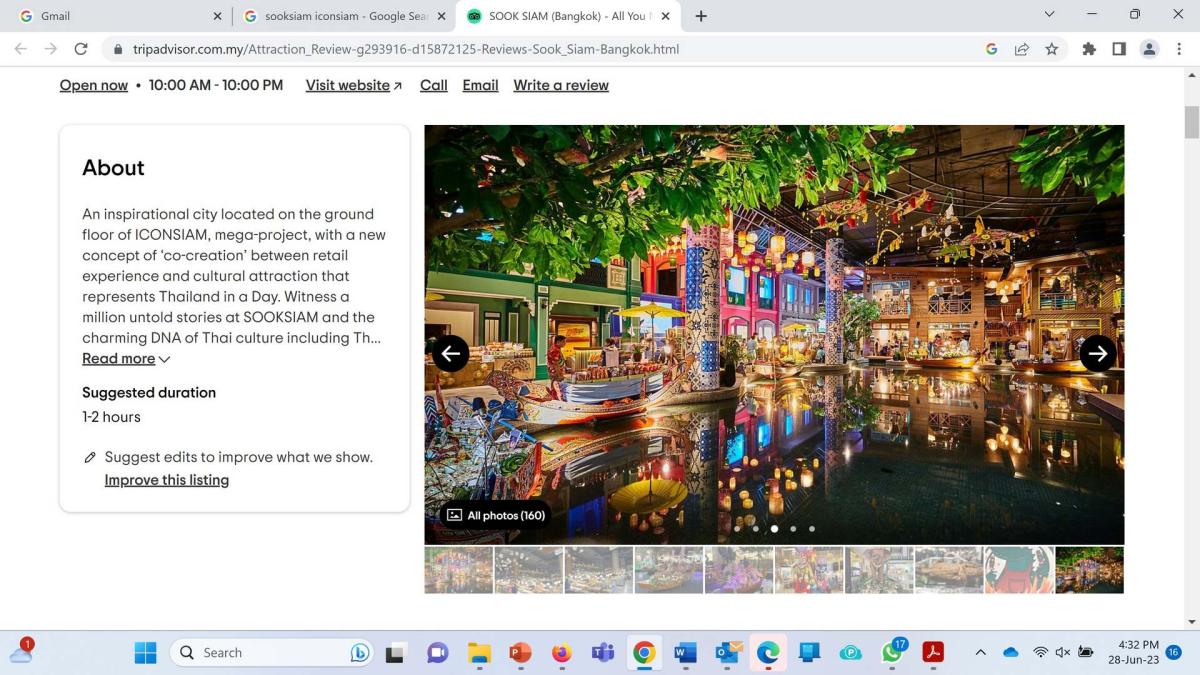The image size is (1200, 675).
Task: Go back to the previous photo
Action: 451,353
